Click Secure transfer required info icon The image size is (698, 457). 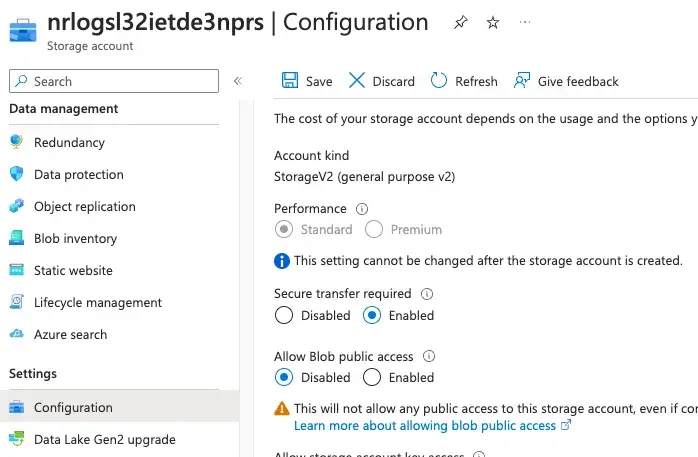tap(427, 294)
